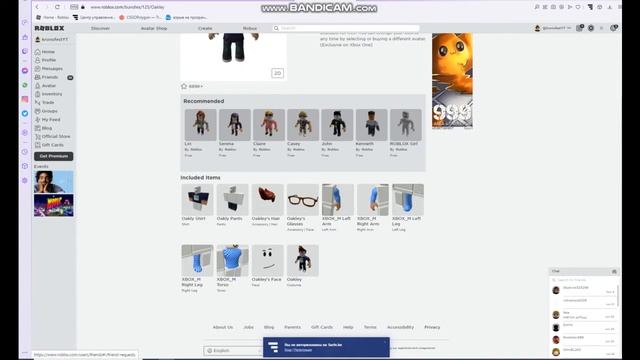The image size is (640, 360).
Task: Open My Feed in the sidebar
Action: [x=47, y=120]
